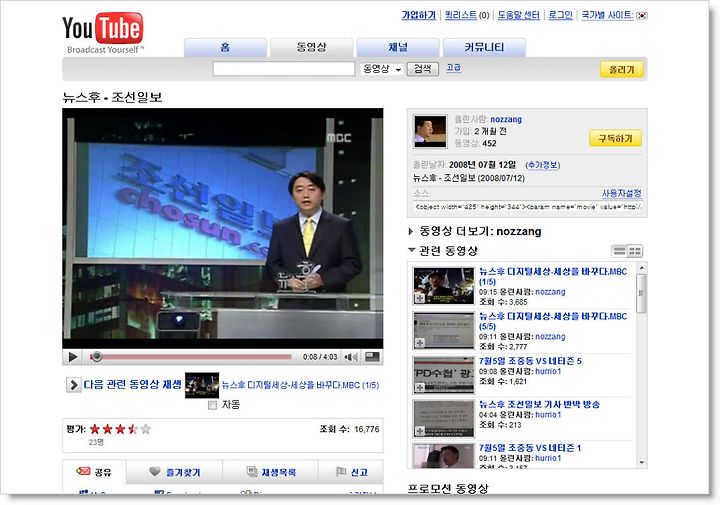Image resolution: width=720 pixels, height=505 pixels.
Task: Open the 도움말 센터 link
Action: click(519, 15)
